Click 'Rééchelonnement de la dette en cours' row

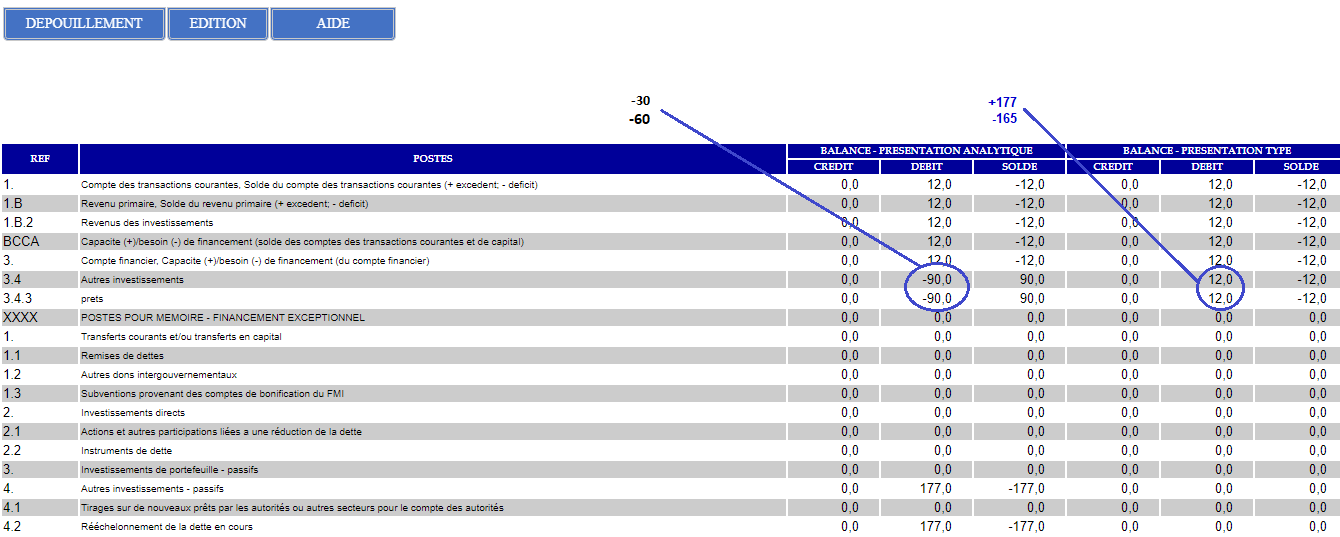coord(166,526)
